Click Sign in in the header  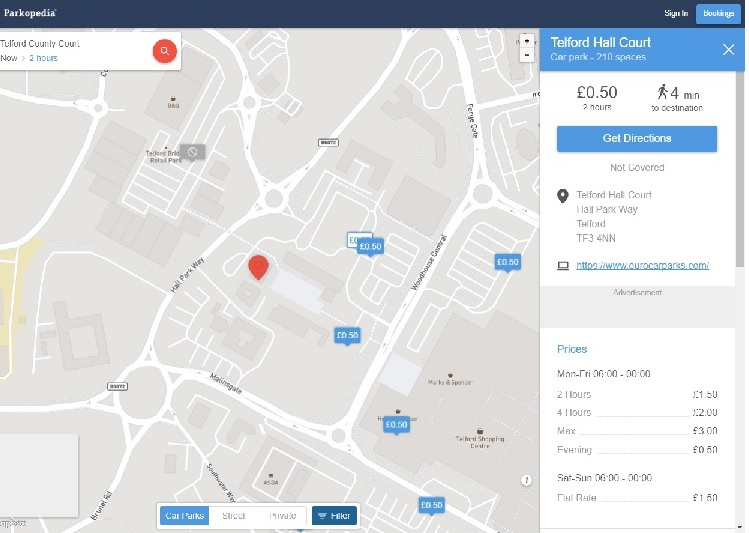[677, 13]
